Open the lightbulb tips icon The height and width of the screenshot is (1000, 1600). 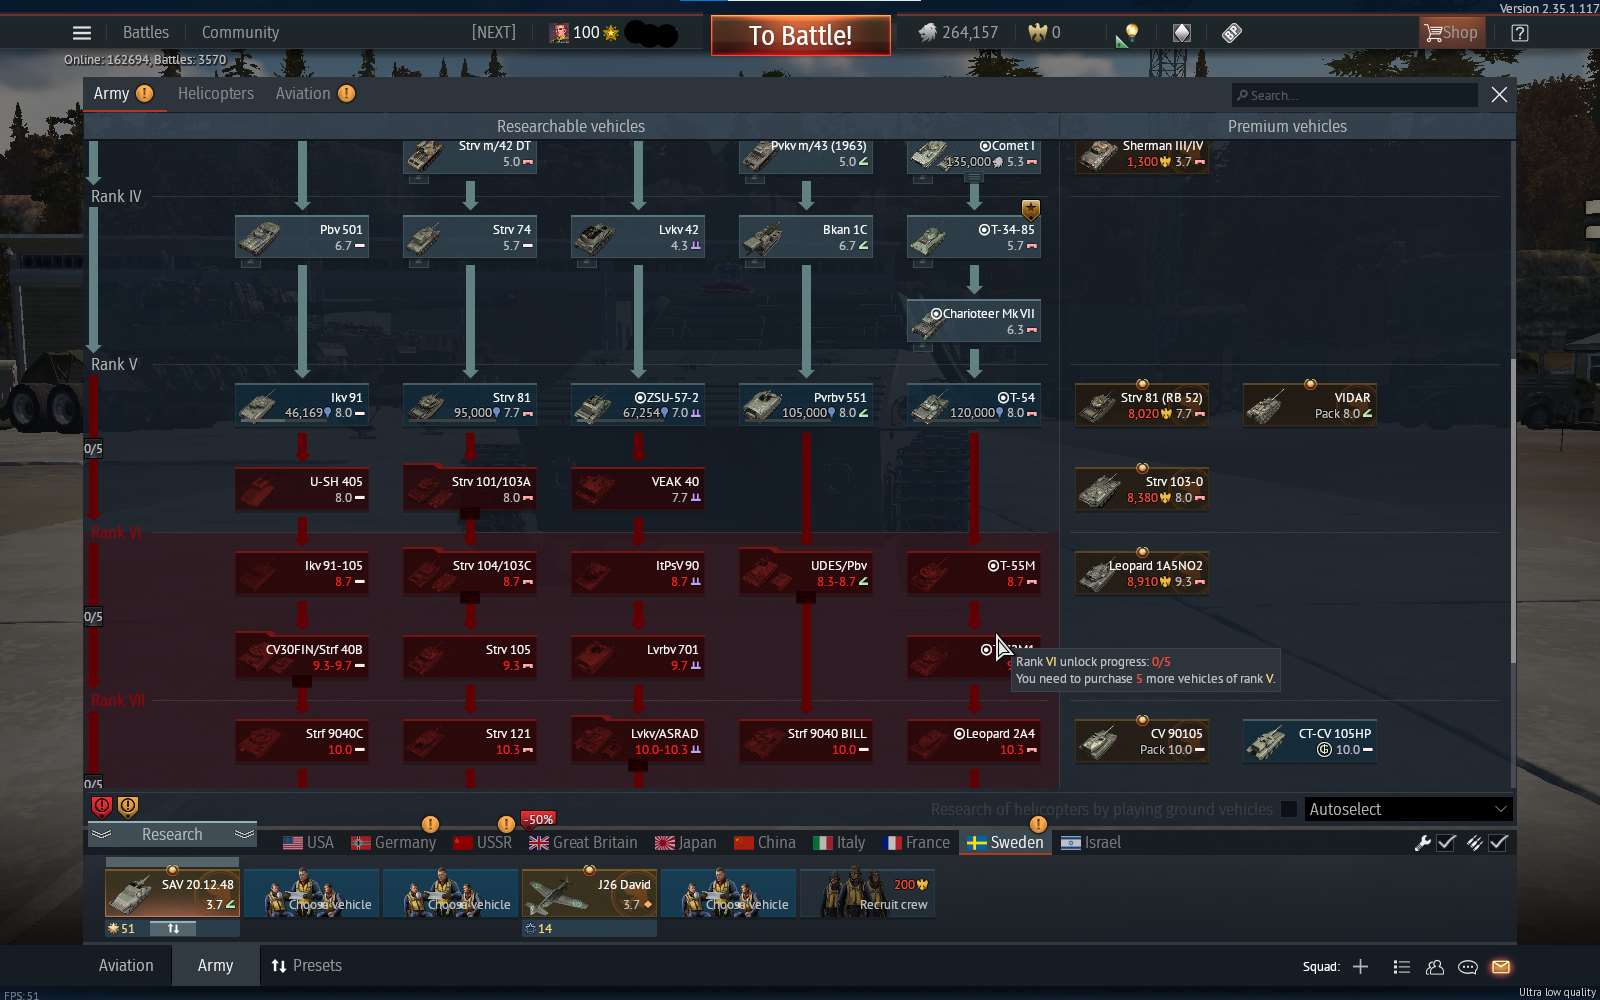(x=1132, y=33)
